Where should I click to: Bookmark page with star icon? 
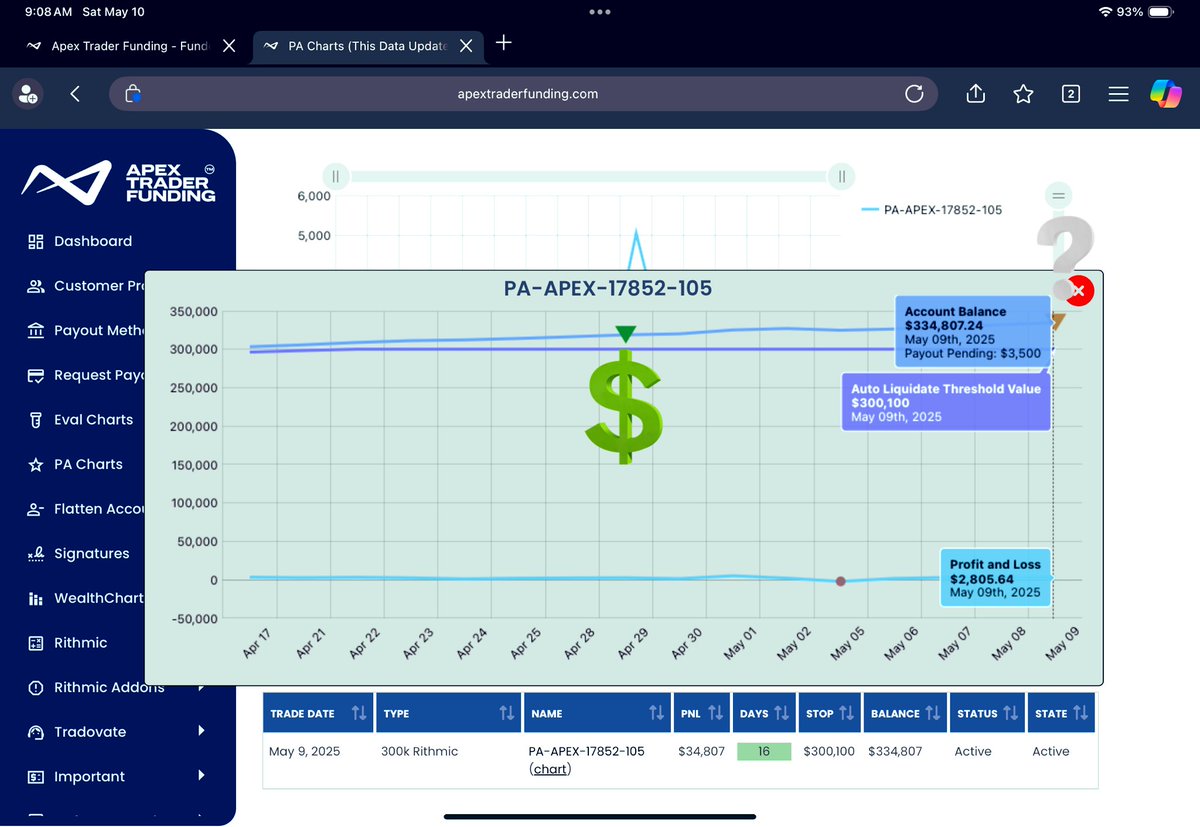(1023, 94)
